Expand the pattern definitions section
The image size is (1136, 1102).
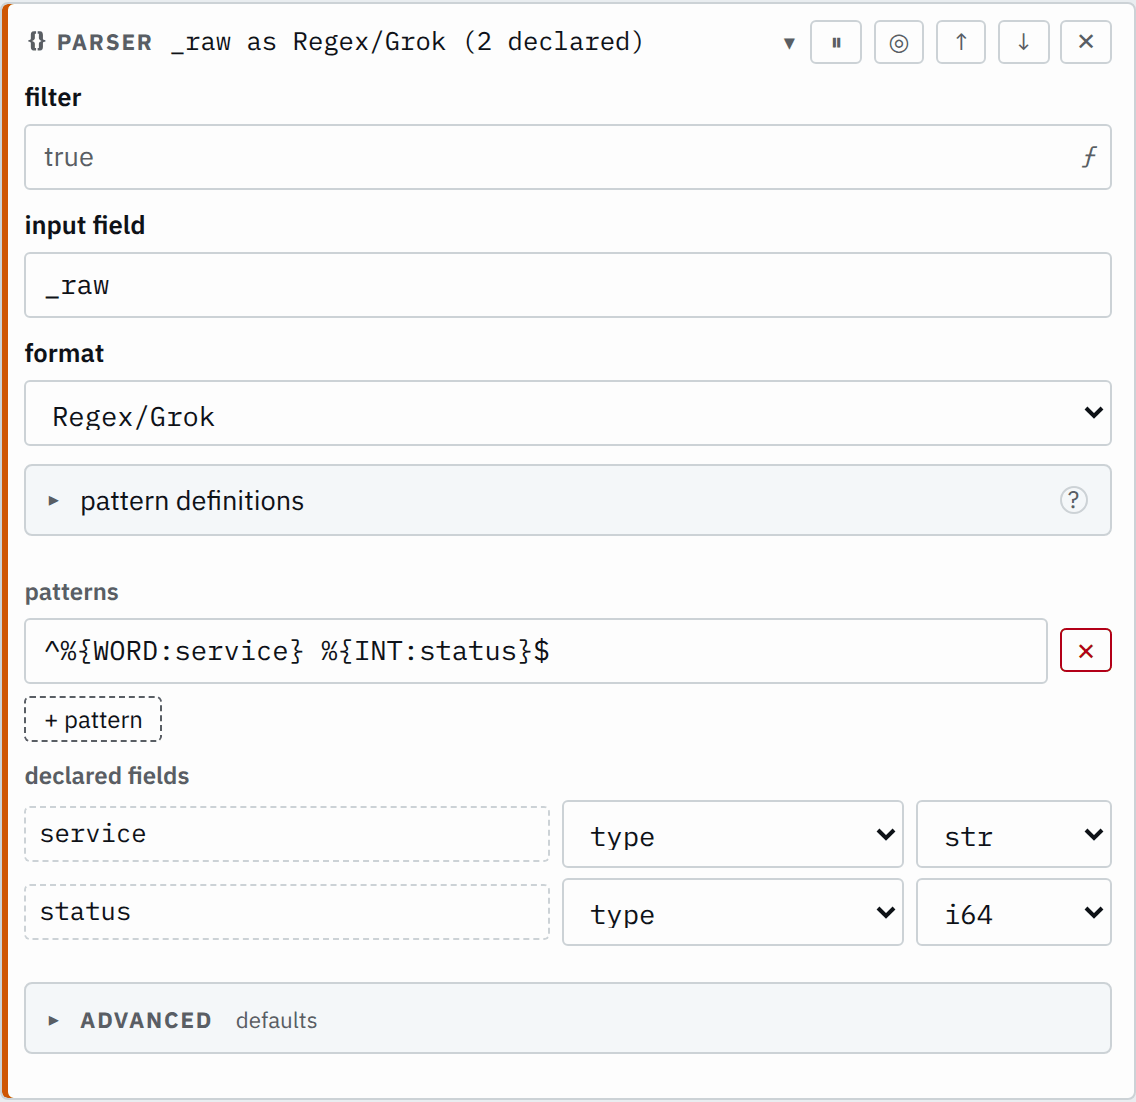pos(567,500)
